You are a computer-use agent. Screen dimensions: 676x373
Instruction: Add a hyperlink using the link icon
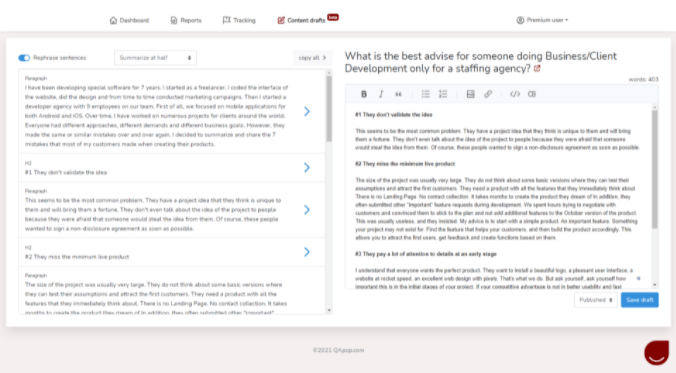pos(488,94)
